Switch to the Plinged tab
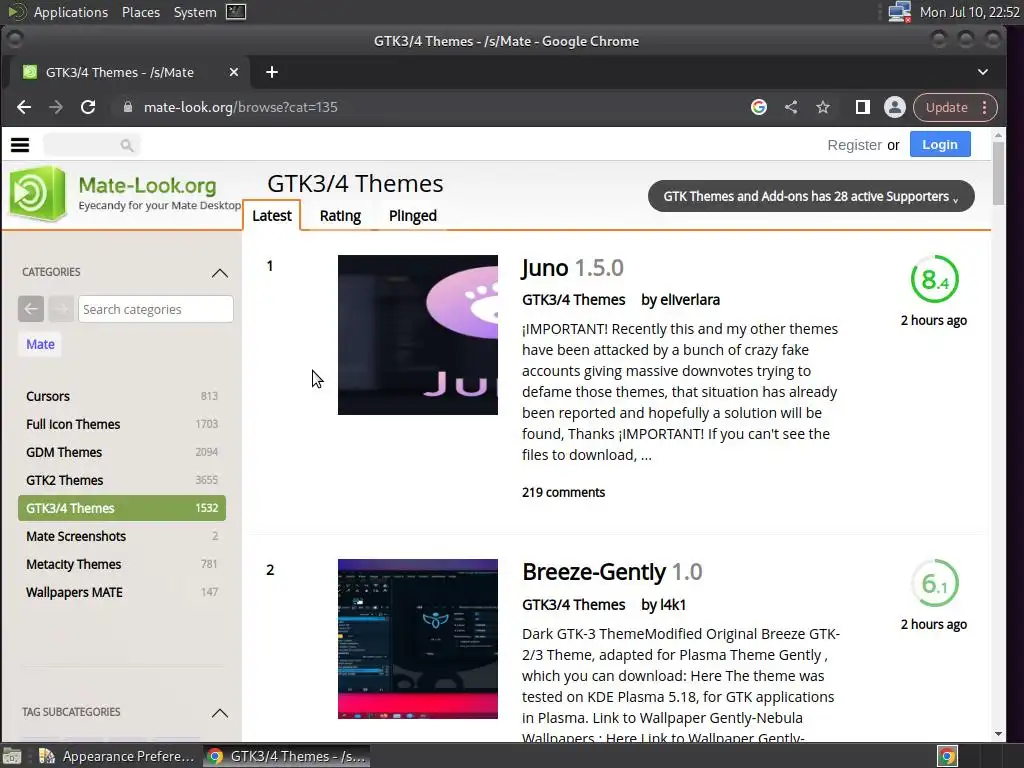Screen dimensions: 1024x768 point(413,216)
